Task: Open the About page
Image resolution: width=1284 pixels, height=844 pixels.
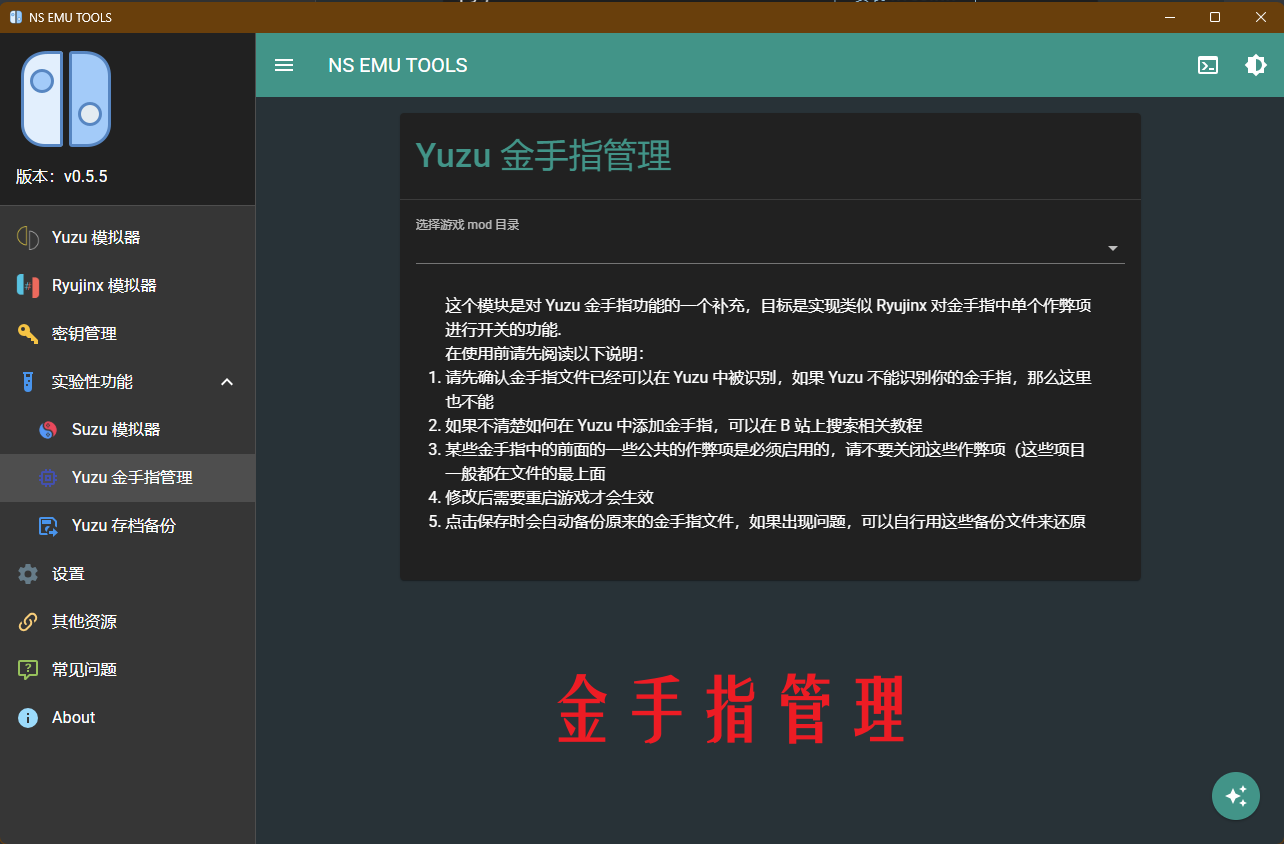Action: [73, 718]
